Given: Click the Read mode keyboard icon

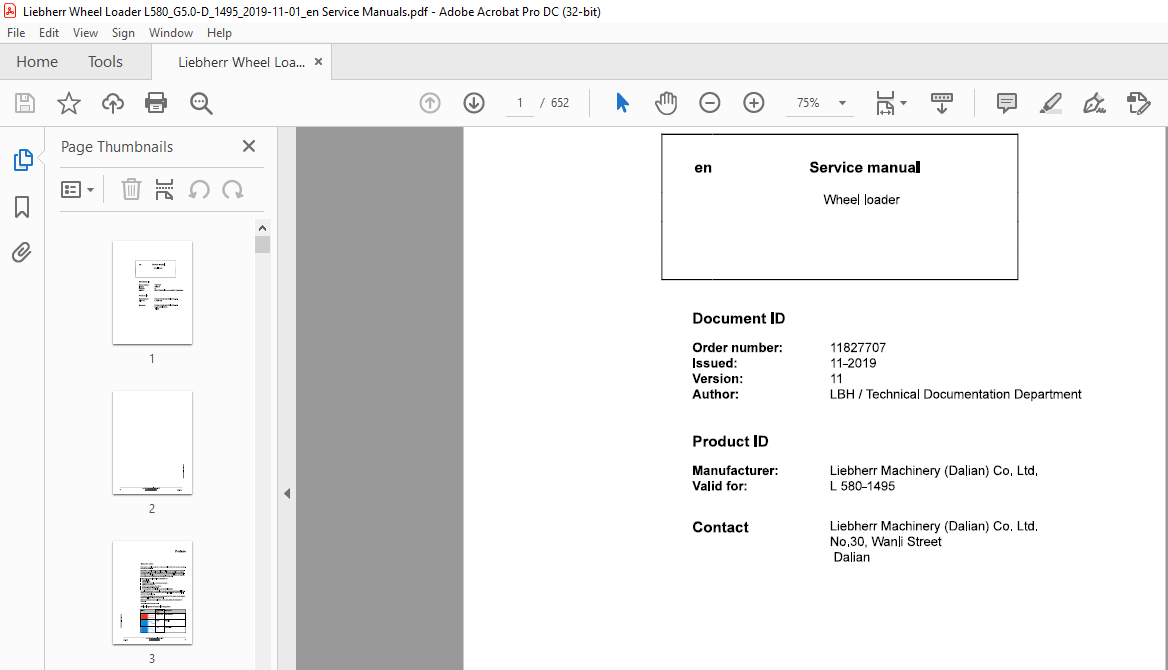Looking at the screenshot, I should 942,103.
